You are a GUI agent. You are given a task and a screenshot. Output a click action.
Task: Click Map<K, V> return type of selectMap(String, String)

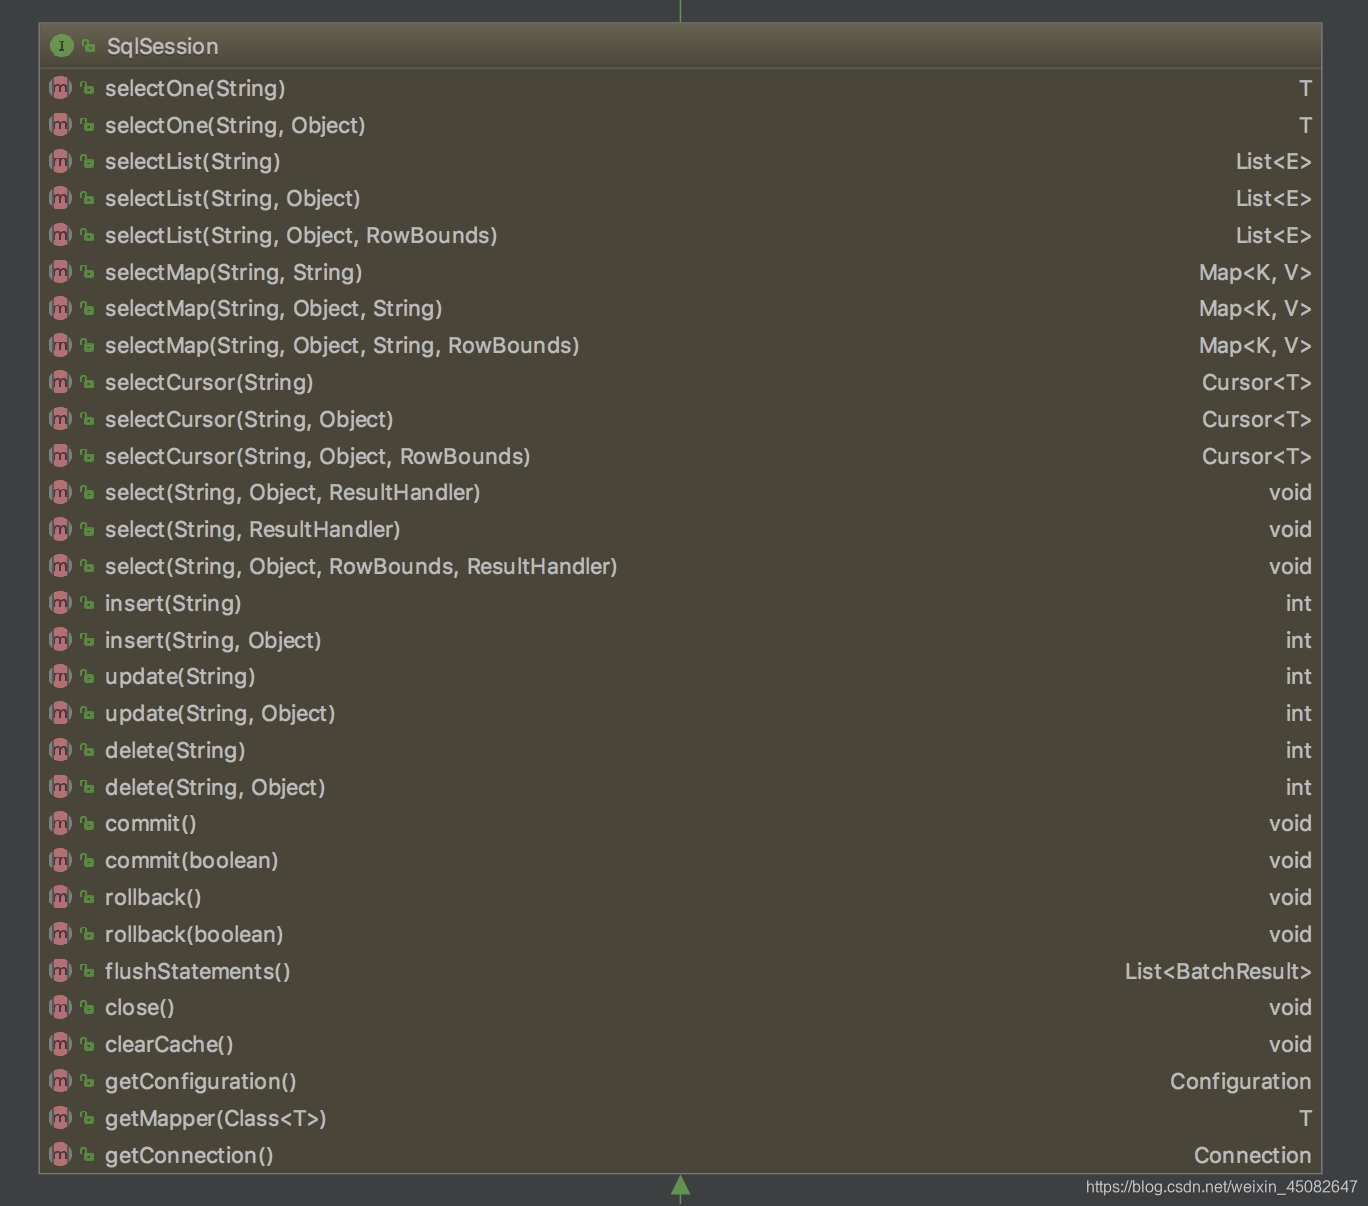coord(1255,272)
